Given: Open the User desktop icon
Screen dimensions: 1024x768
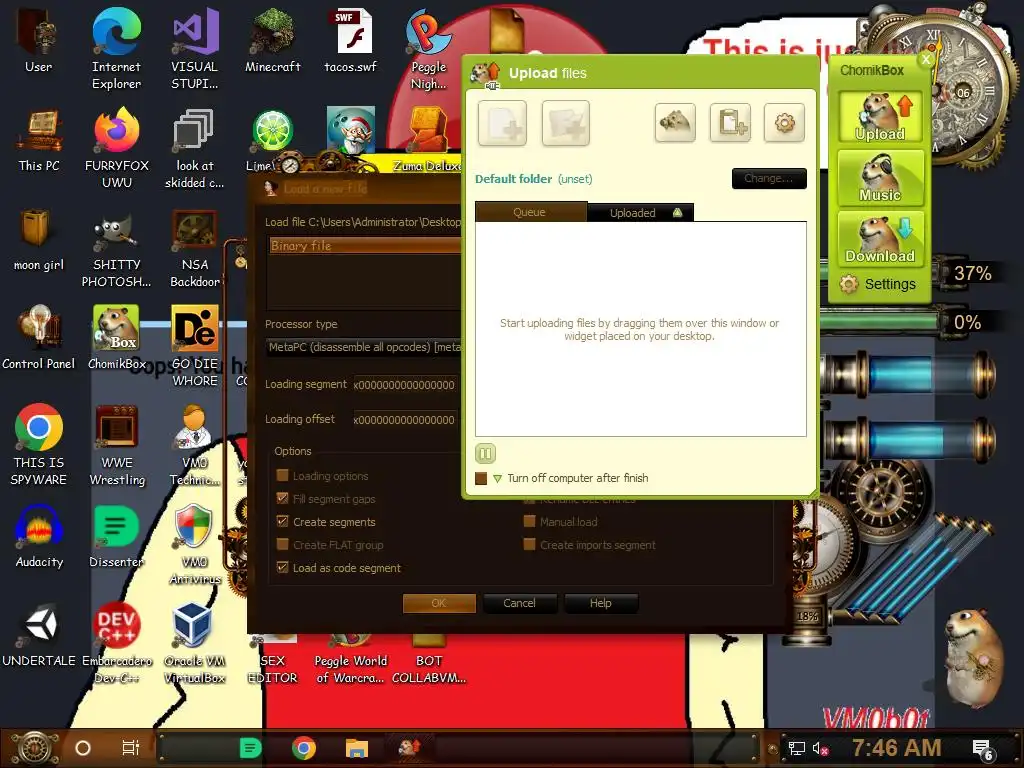Looking at the screenshot, I should coord(38,40).
